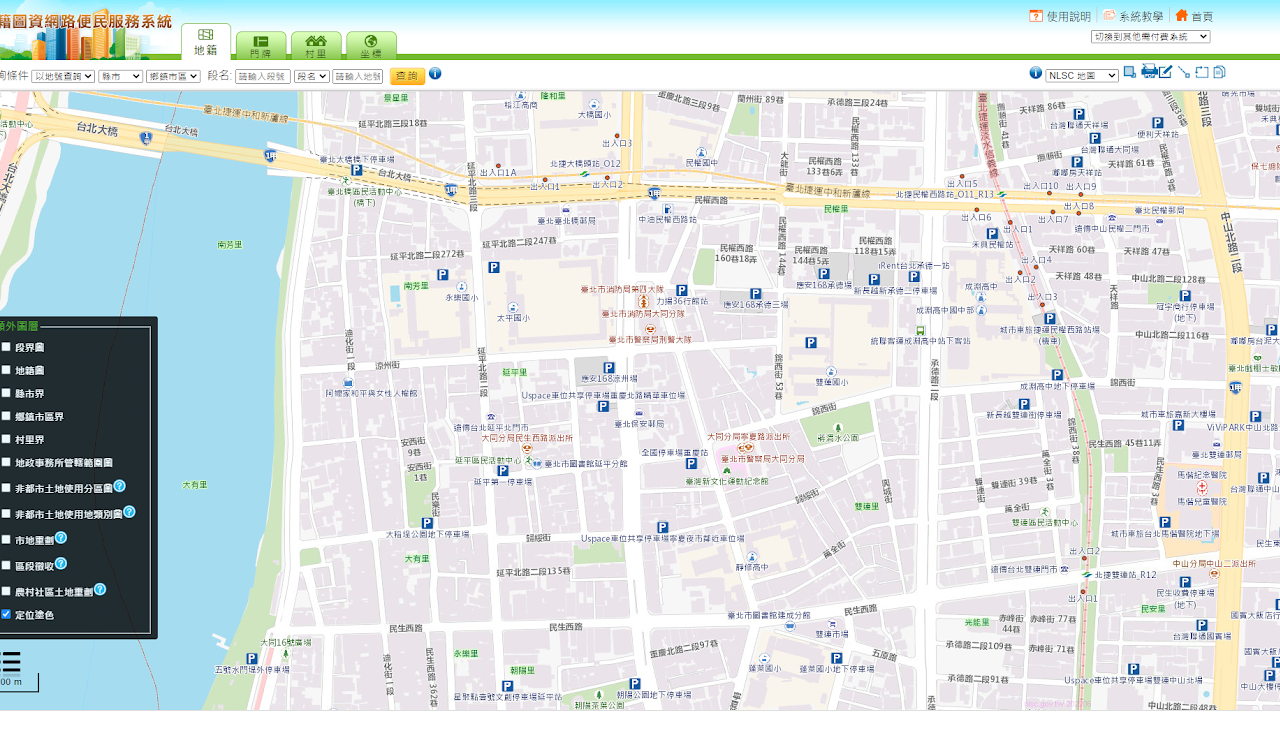Select the area measure tool icon
Viewport: 1280px width, 754px height.
pos(1202,72)
